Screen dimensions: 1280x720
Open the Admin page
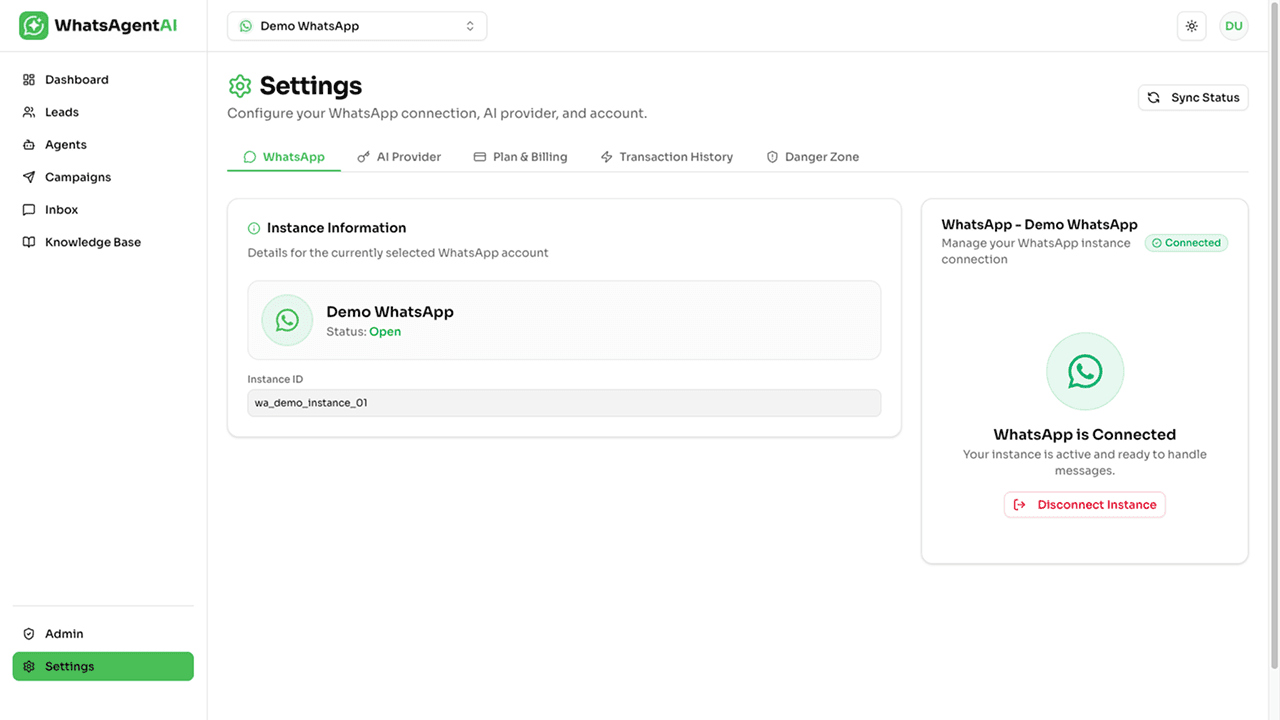point(103,634)
